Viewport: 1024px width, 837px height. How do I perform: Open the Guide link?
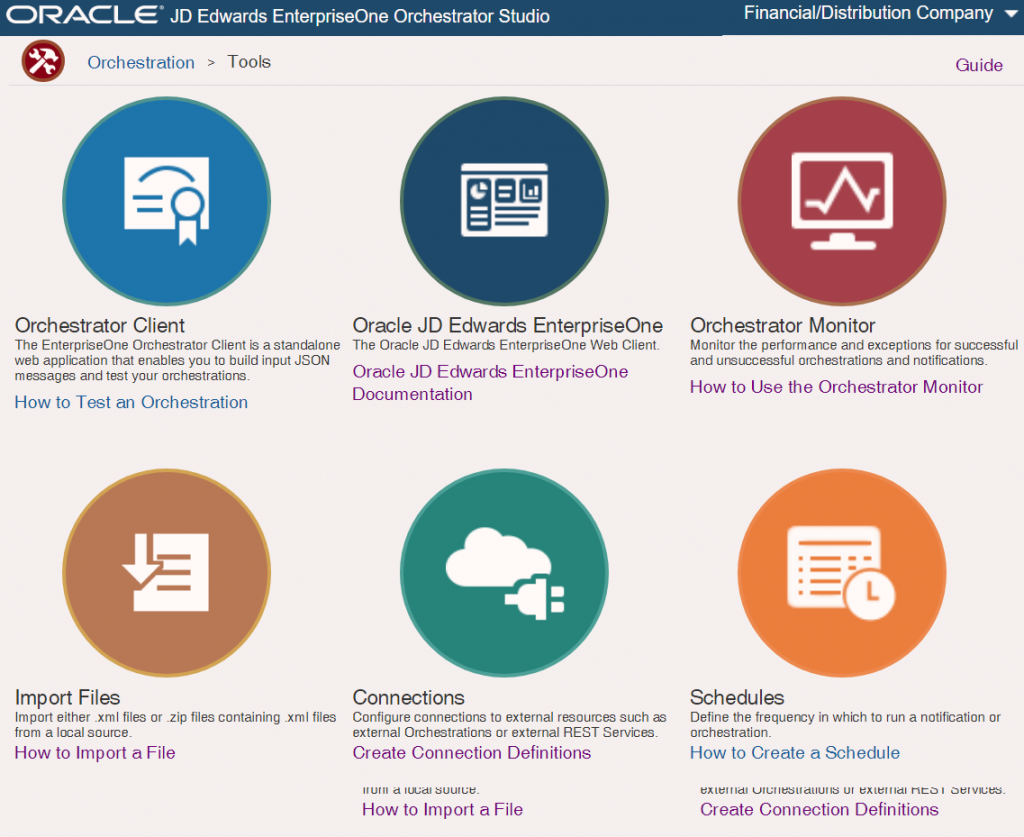(x=978, y=64)
